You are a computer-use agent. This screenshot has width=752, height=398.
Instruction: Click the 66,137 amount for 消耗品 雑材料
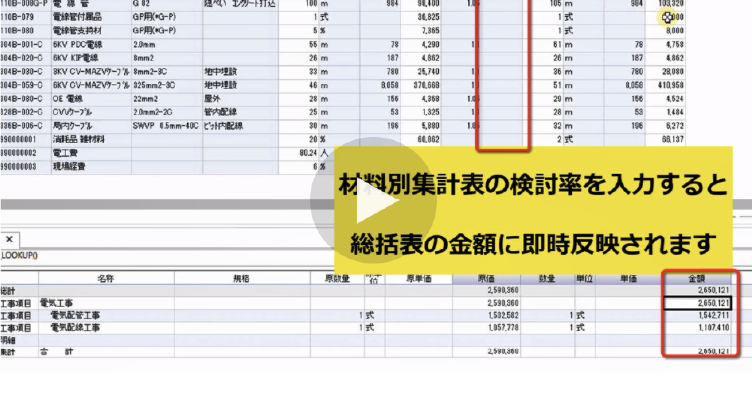tap(665, 140)
